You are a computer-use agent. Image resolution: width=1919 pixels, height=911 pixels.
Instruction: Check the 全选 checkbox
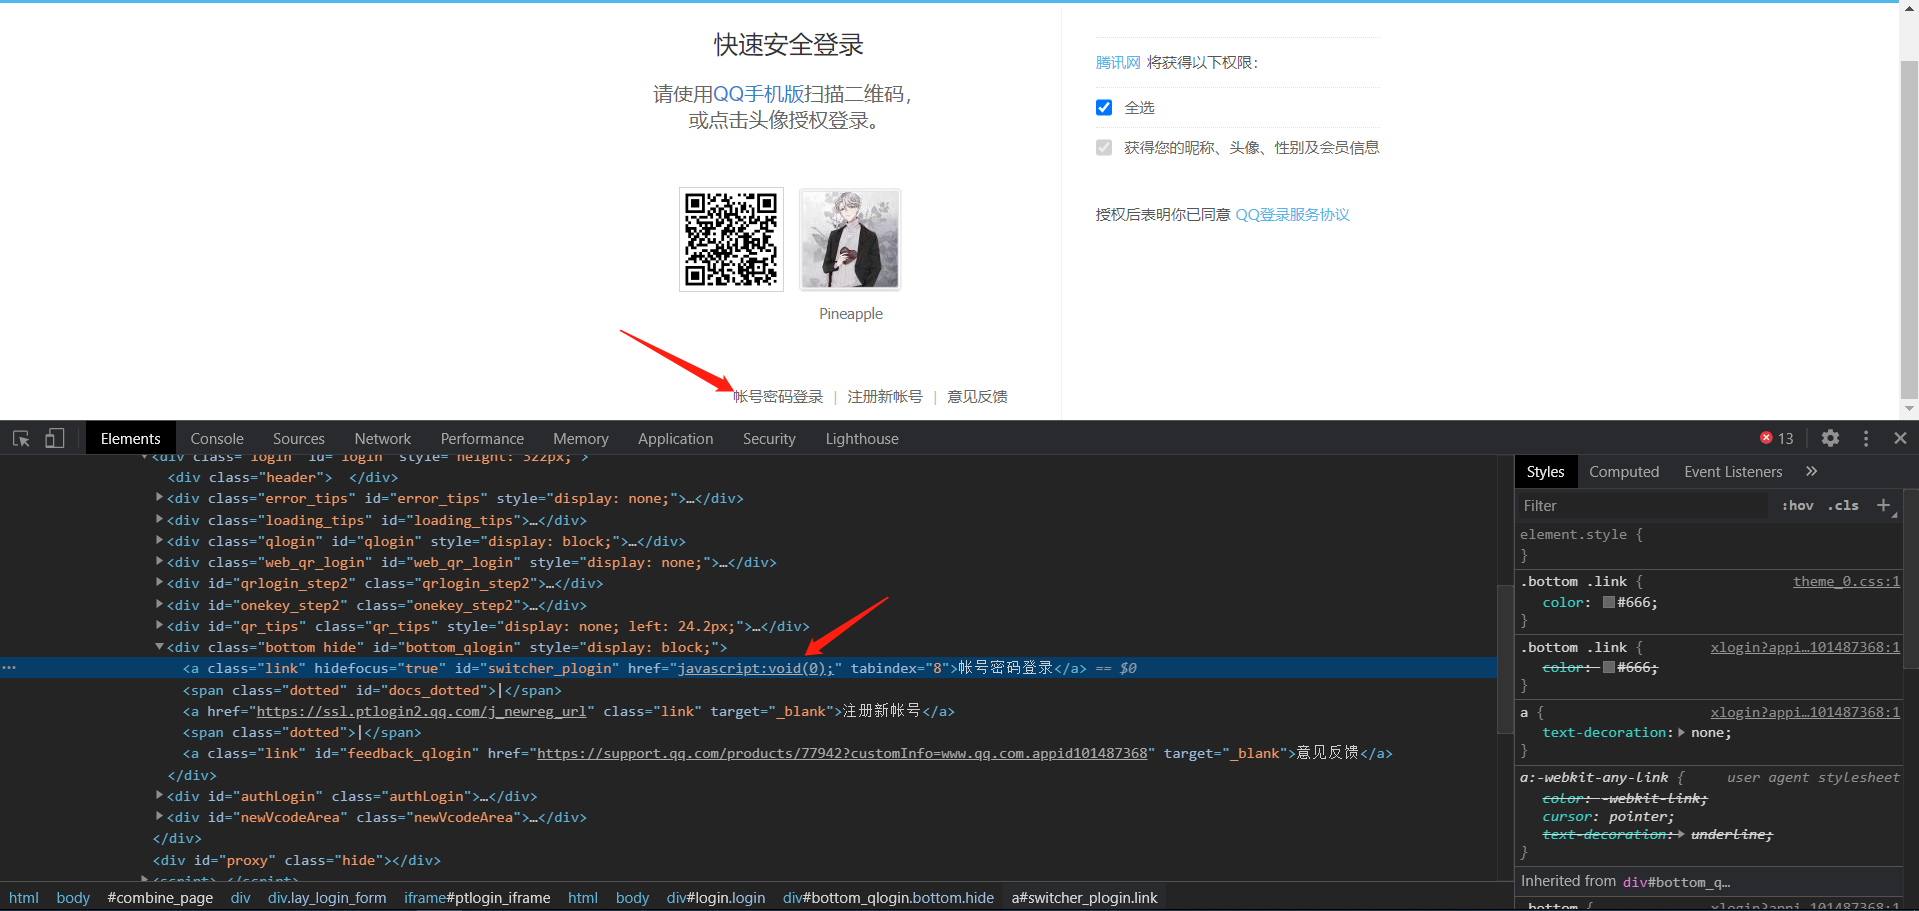[x=1104, y=107]
